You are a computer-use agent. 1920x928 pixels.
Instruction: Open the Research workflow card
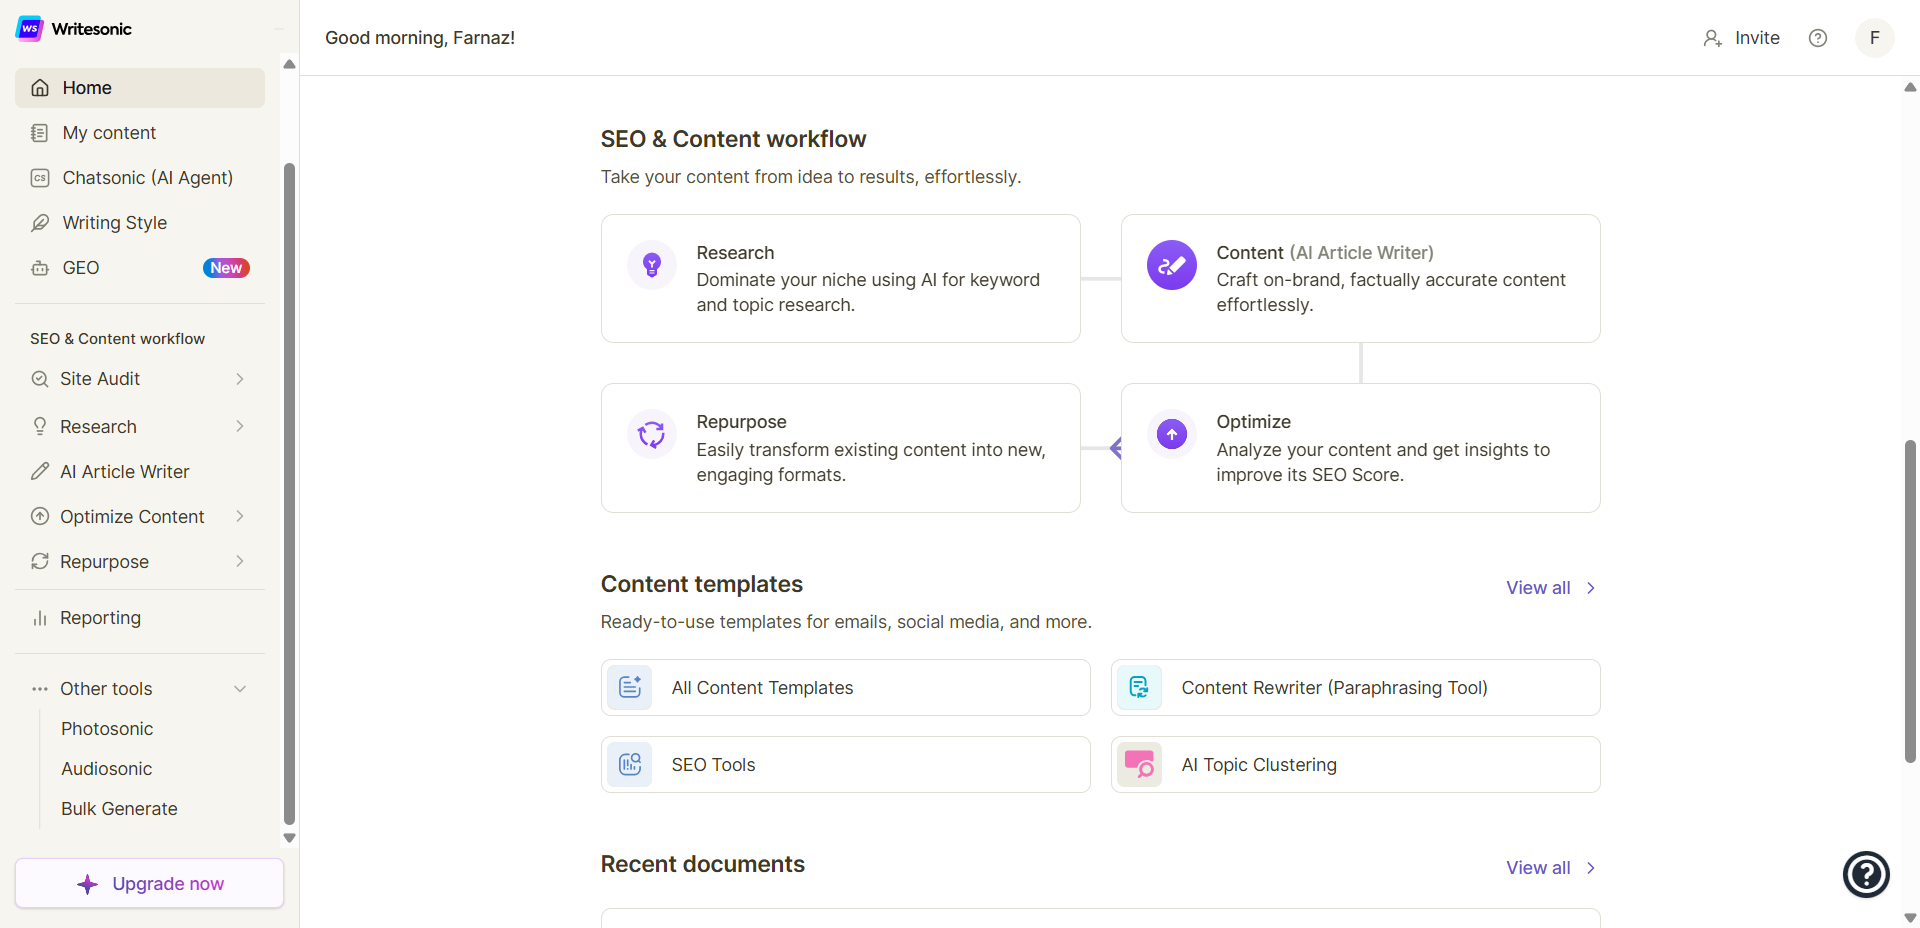841,279
